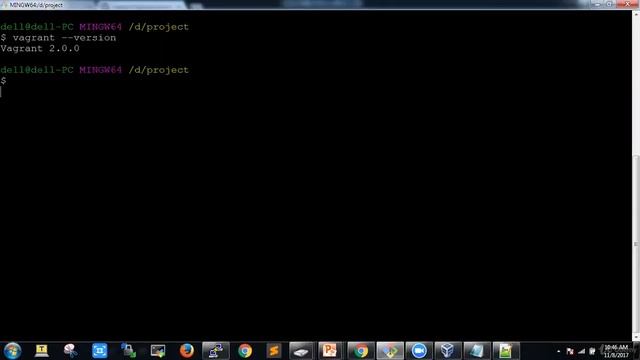This screenshot has width=640, height=360.
Task: Click the scrollbar down arrow in the terminal
Action: pos(636,338)
